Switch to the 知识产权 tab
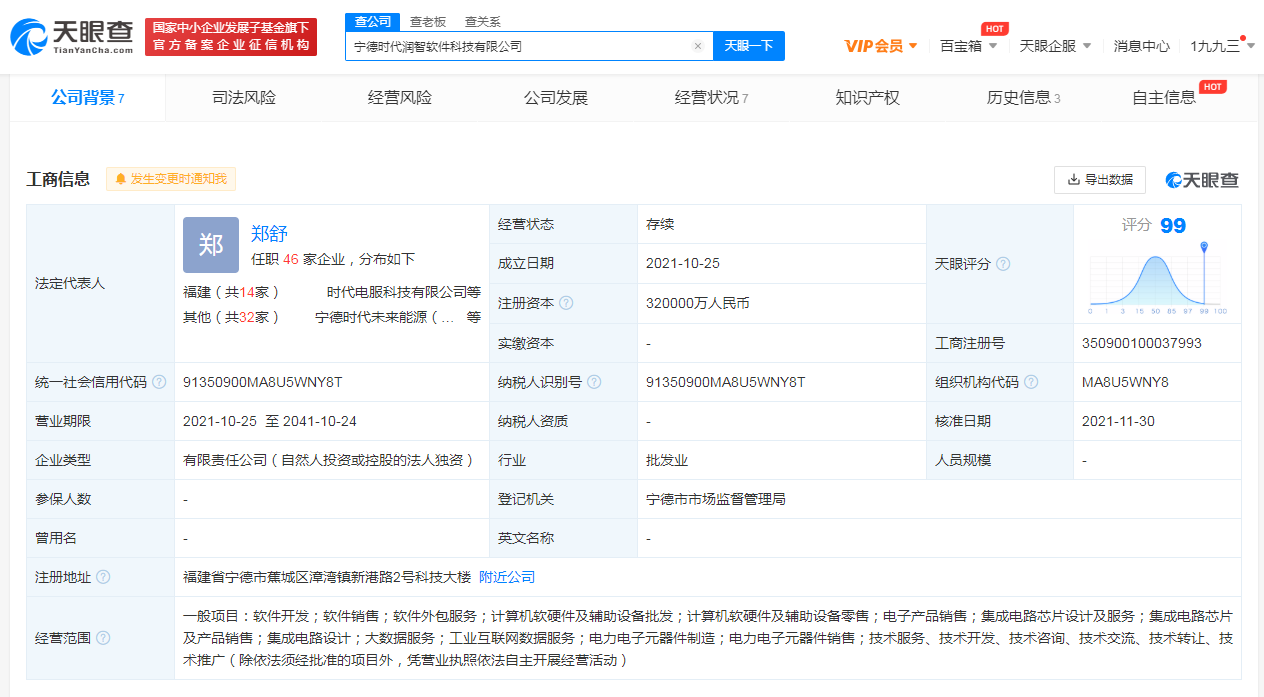The image size is (1264, 697). click(868, 98)
